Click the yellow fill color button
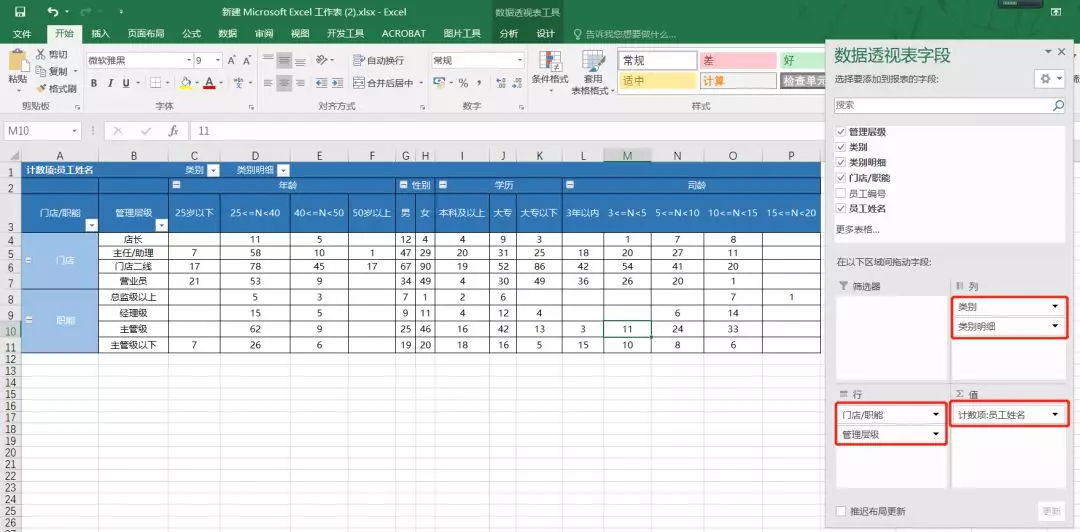The image size is (1080, 532). coord(185,83)
